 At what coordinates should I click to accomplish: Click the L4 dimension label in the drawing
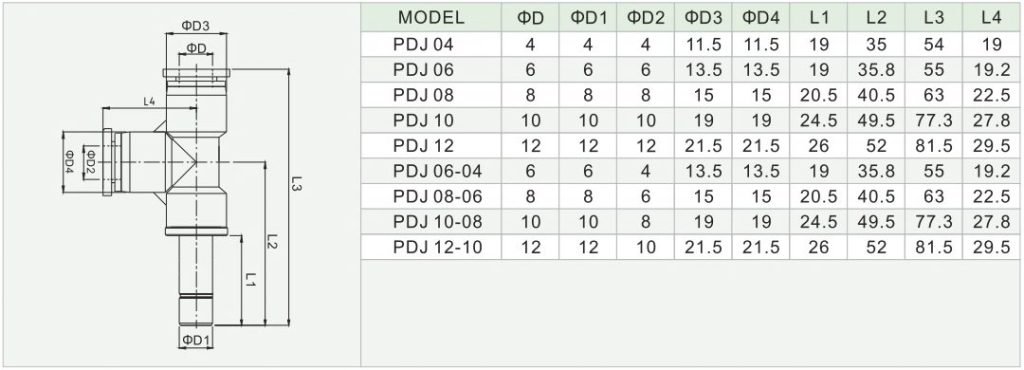pos(149,101)
